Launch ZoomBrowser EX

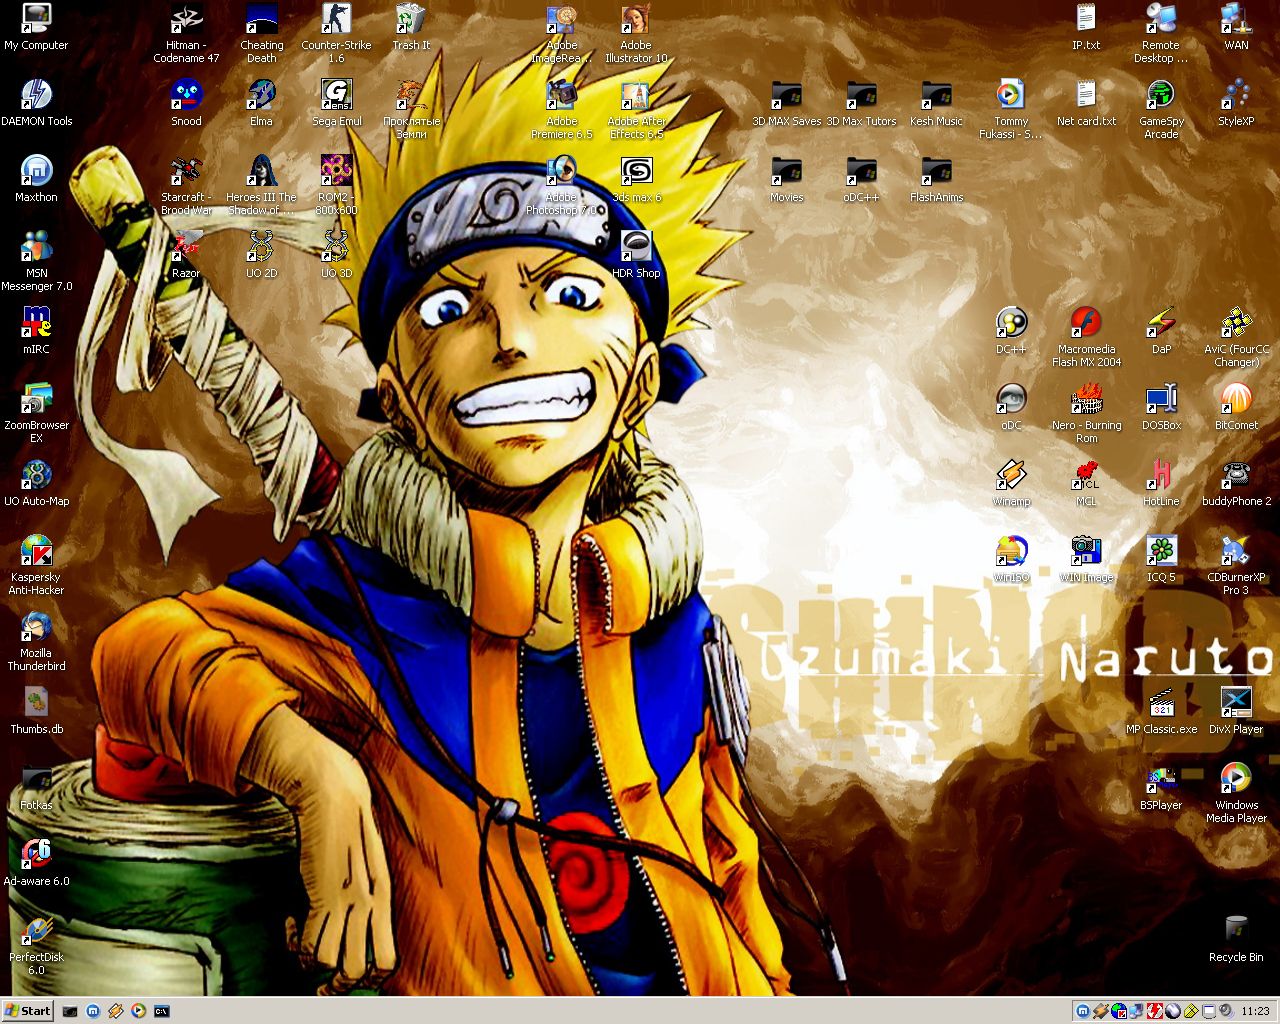(x=36, y=413)
